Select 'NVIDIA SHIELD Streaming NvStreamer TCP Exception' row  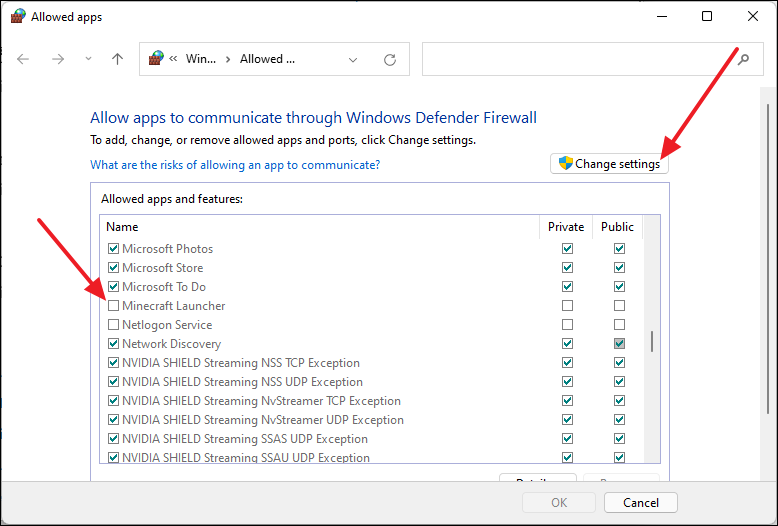(x=261, y=401)
